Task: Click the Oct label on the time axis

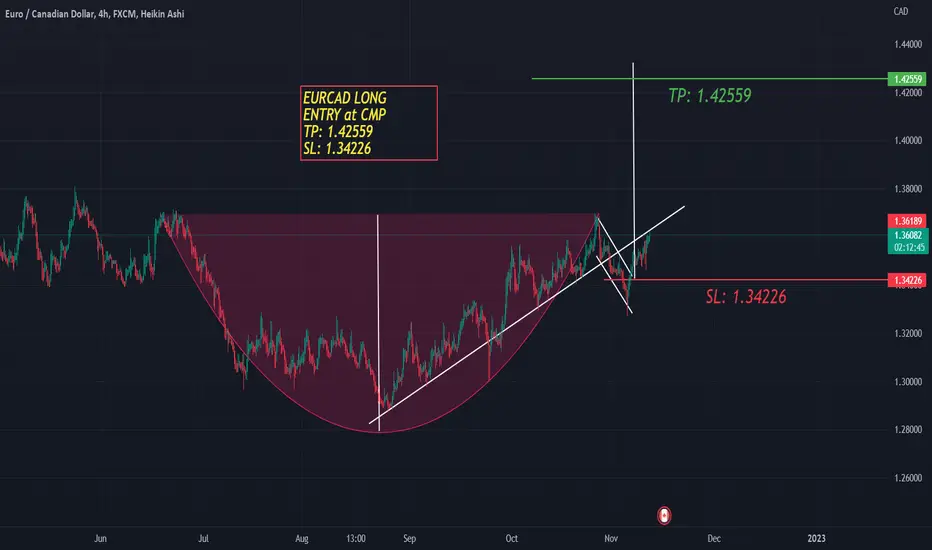Action: tap(512, 539)
